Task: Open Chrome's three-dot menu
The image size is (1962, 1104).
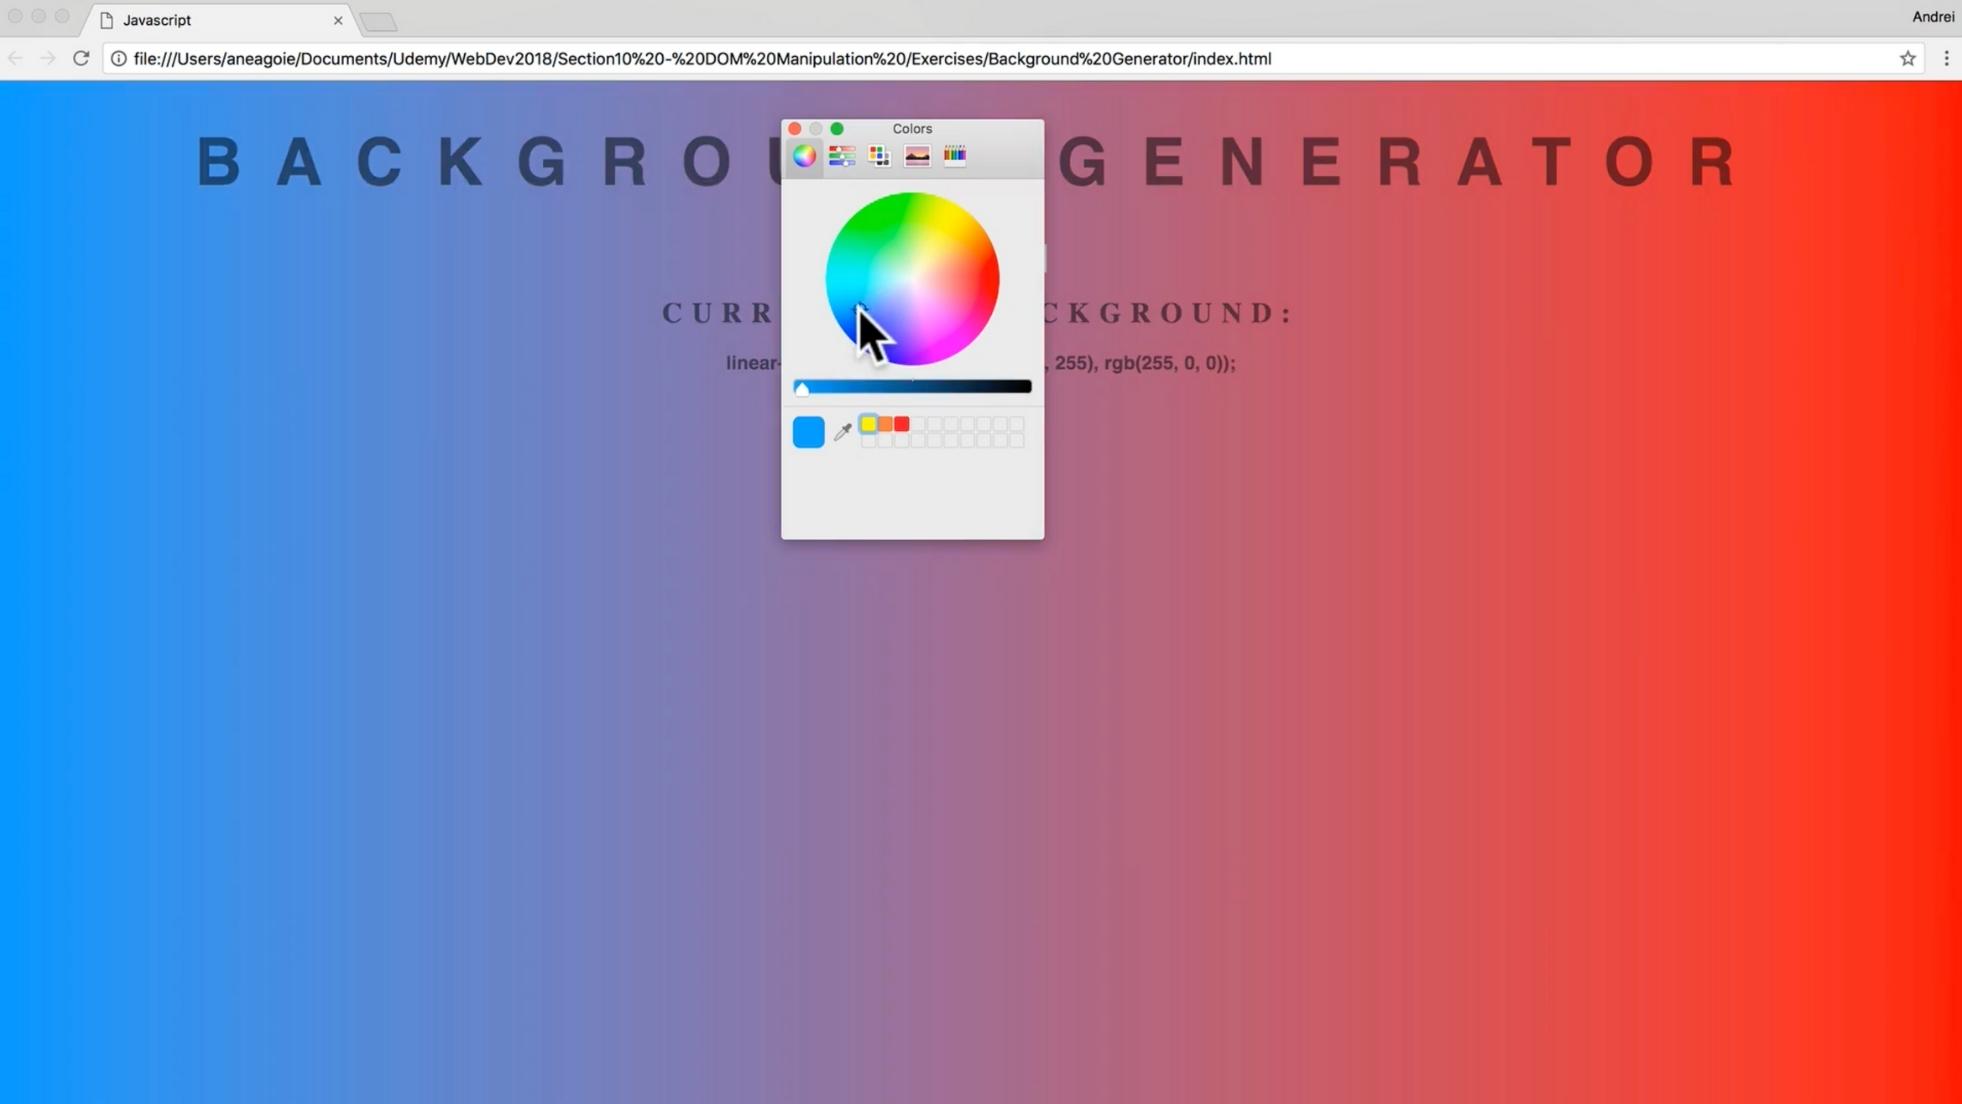Action: (x=1946, y=58)
